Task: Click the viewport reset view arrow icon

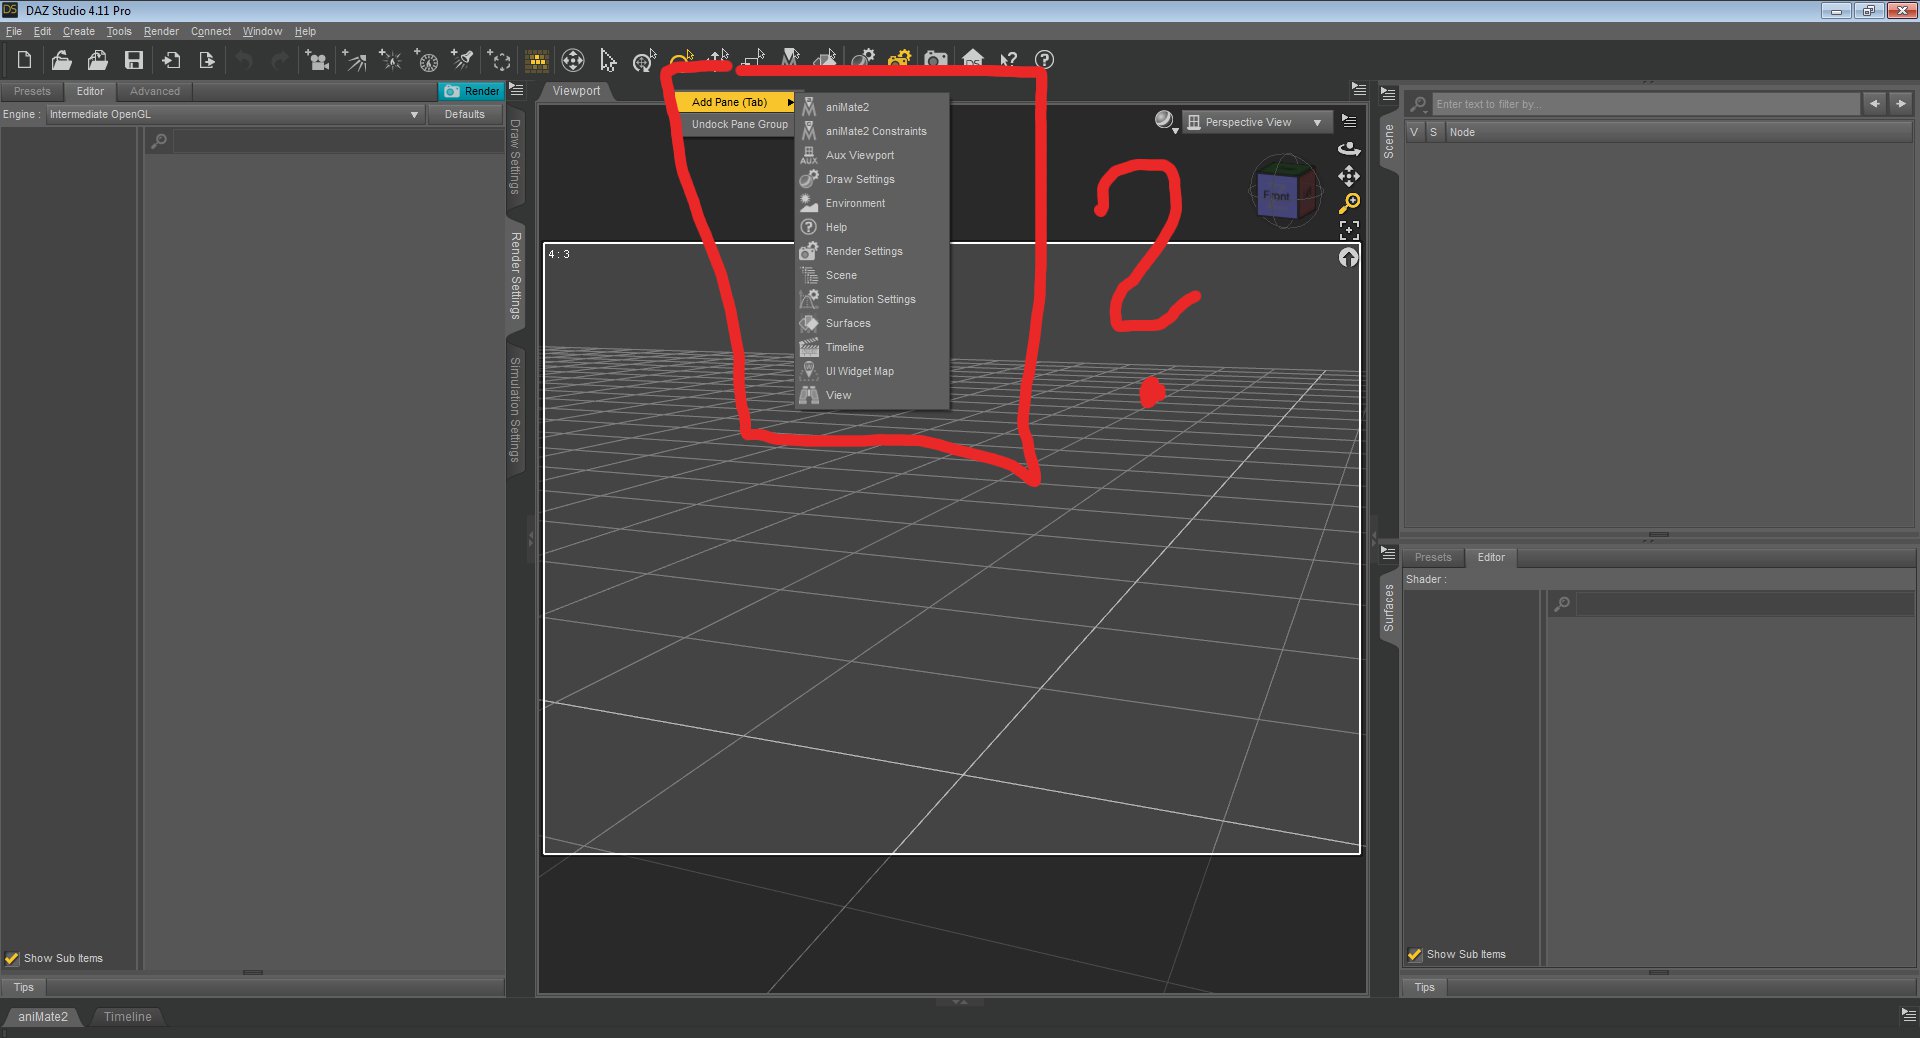Action: pyautogui.click(x=1349, y=257)
